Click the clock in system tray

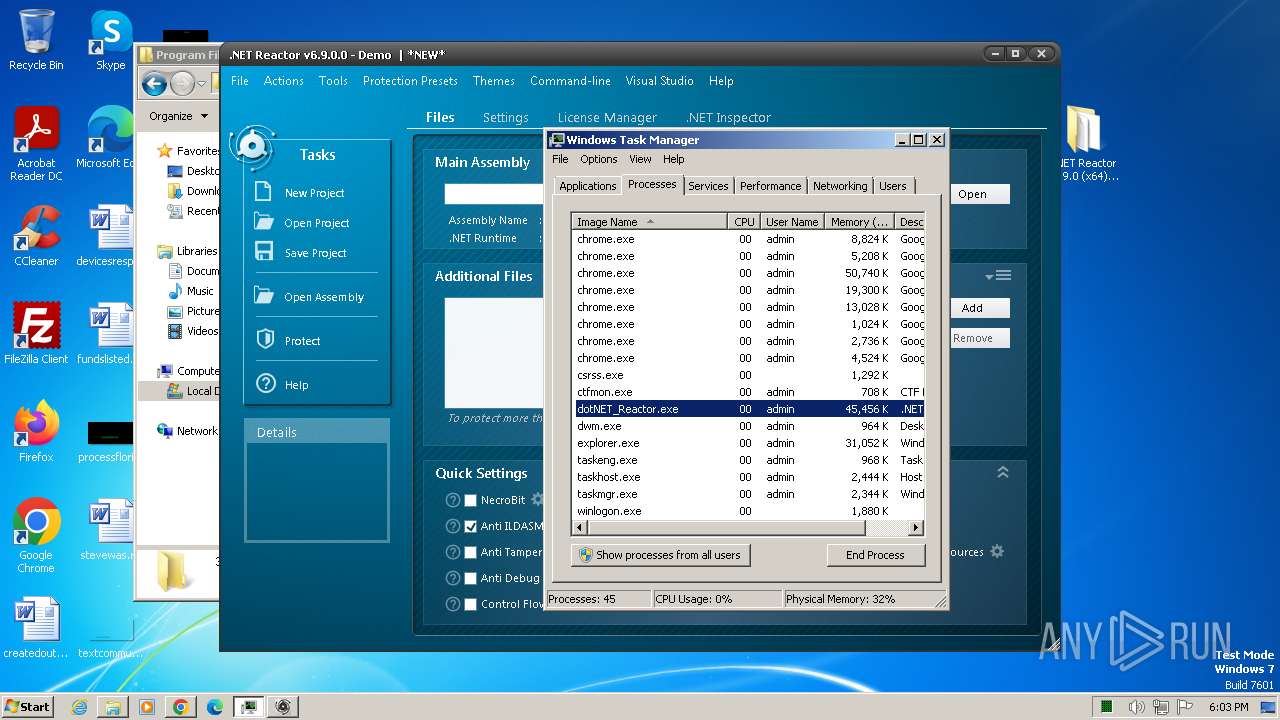tap(1228, 707)
